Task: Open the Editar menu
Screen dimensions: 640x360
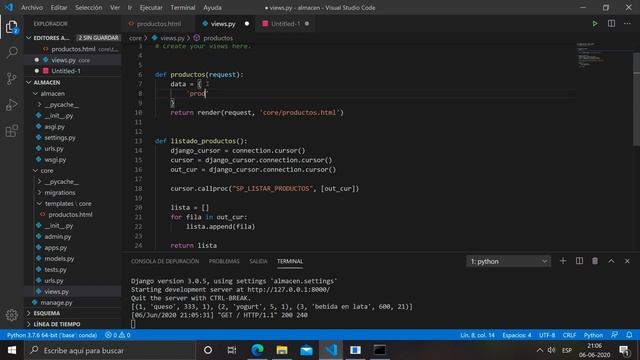Action: (59, 7)
